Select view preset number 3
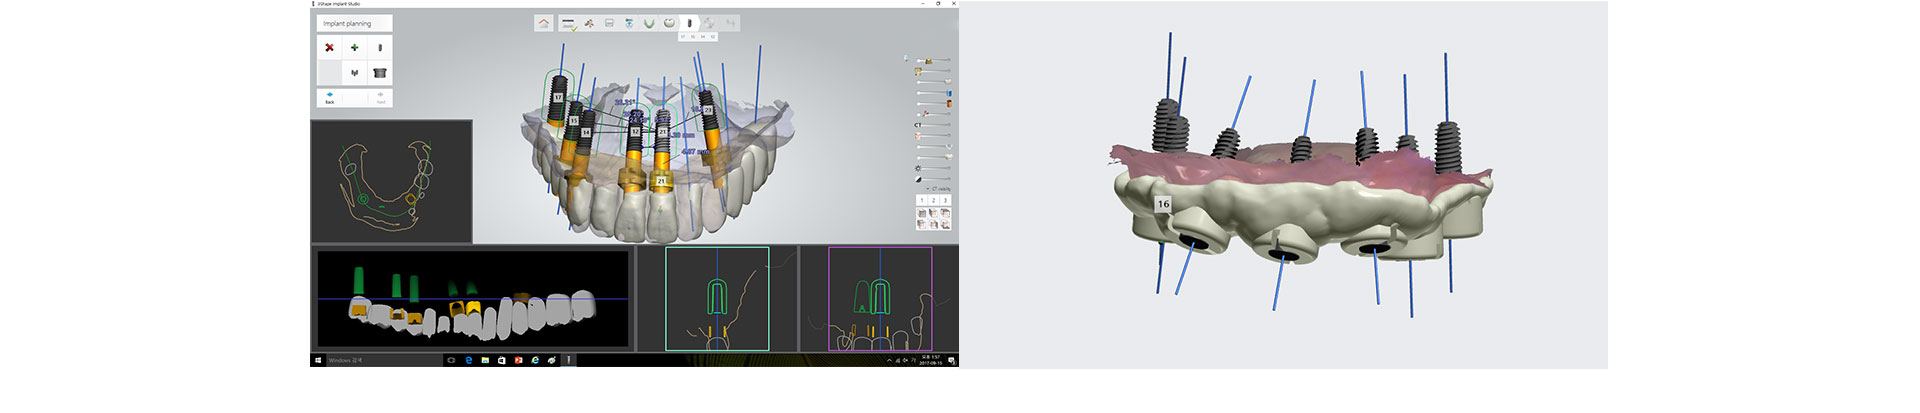Screen dimensions: 1920x413 [x=945, y=200]
